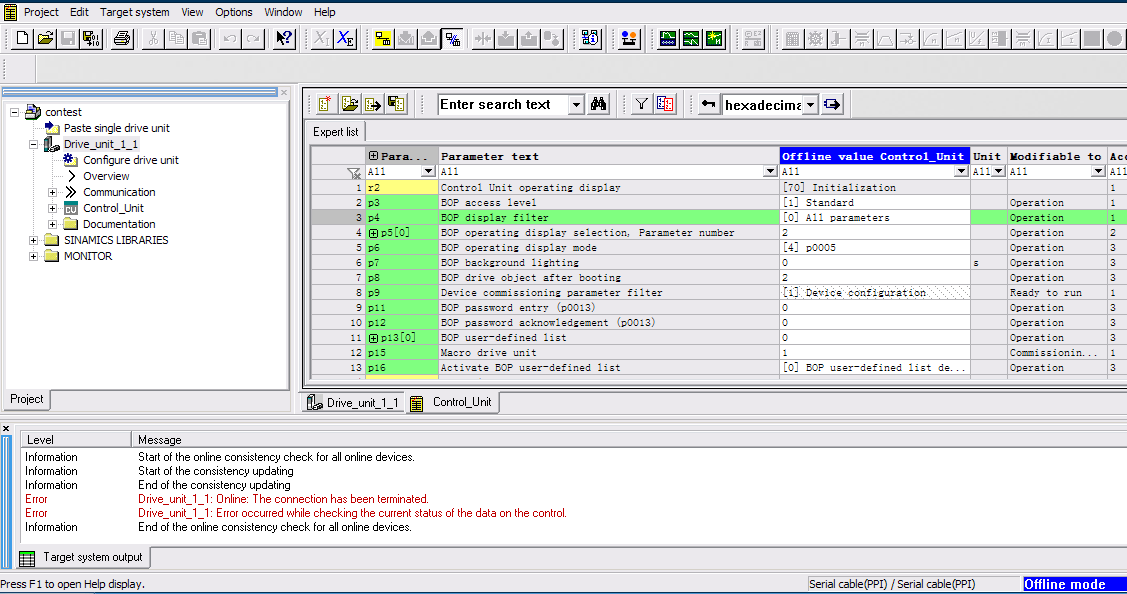Click the binoculars search icon
Screen dimensions: 1127x594
click(598, 104)
